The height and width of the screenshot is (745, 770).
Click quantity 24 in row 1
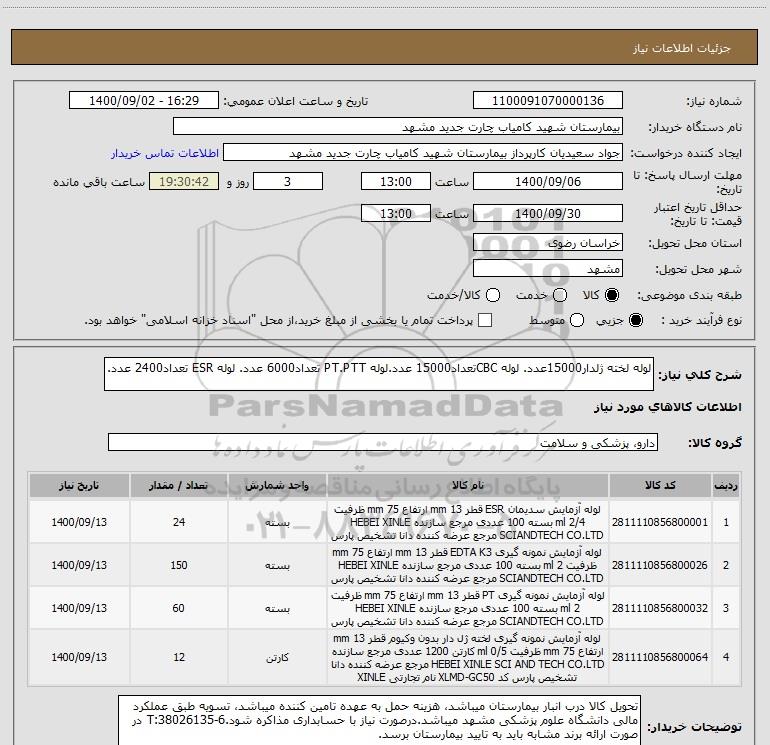(179, 522)
